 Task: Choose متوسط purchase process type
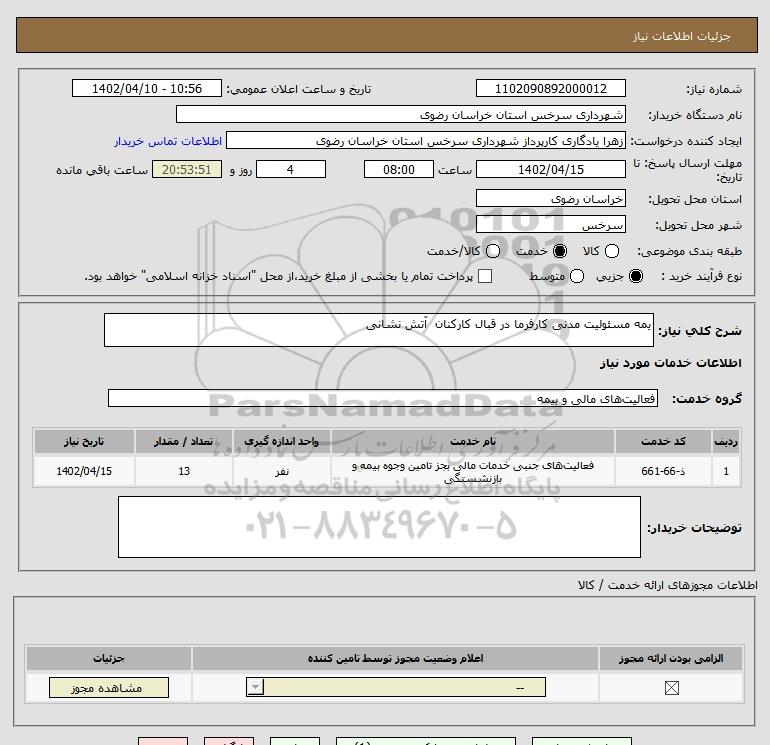pyautogui.click(x=577, y=276)
